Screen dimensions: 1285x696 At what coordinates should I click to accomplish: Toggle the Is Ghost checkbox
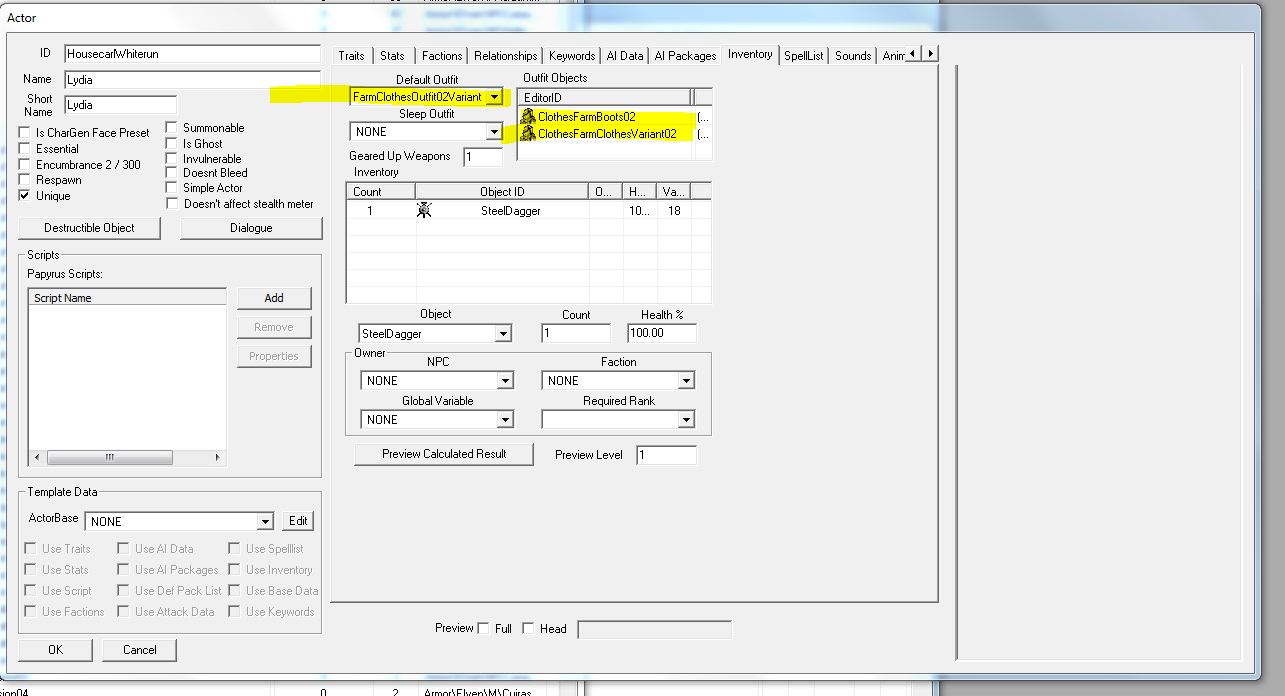[172, 143]
